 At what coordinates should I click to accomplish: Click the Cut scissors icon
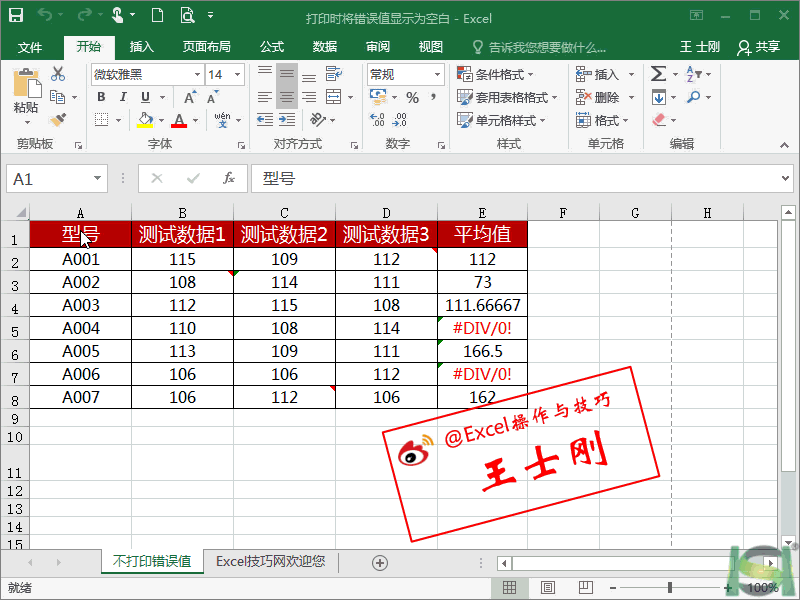click(58, 74)
